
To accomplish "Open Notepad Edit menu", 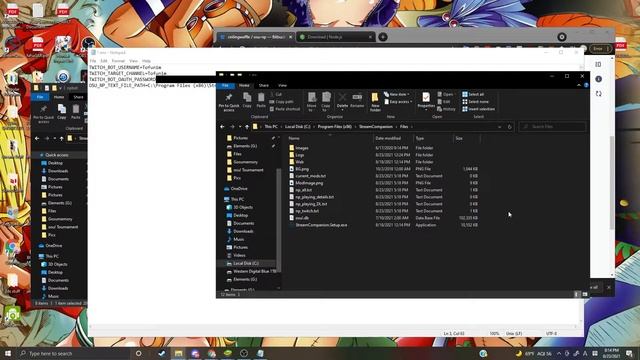I will (104, 61).
